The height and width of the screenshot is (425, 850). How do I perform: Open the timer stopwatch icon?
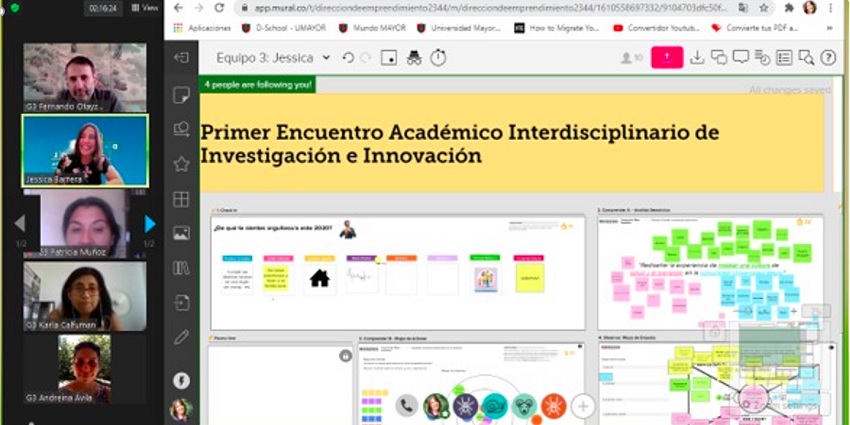point(438,57)
